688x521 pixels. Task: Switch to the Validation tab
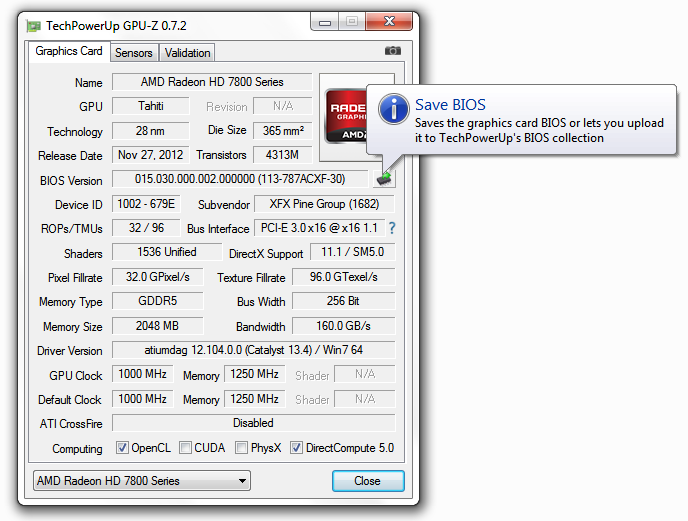point(187,53)
